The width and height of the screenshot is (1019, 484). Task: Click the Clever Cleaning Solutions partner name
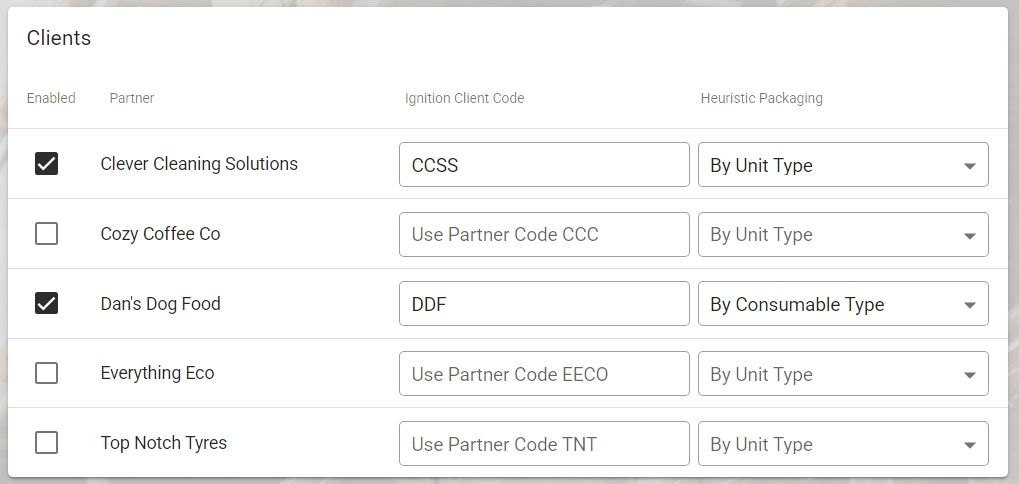[x=199, y=164]
